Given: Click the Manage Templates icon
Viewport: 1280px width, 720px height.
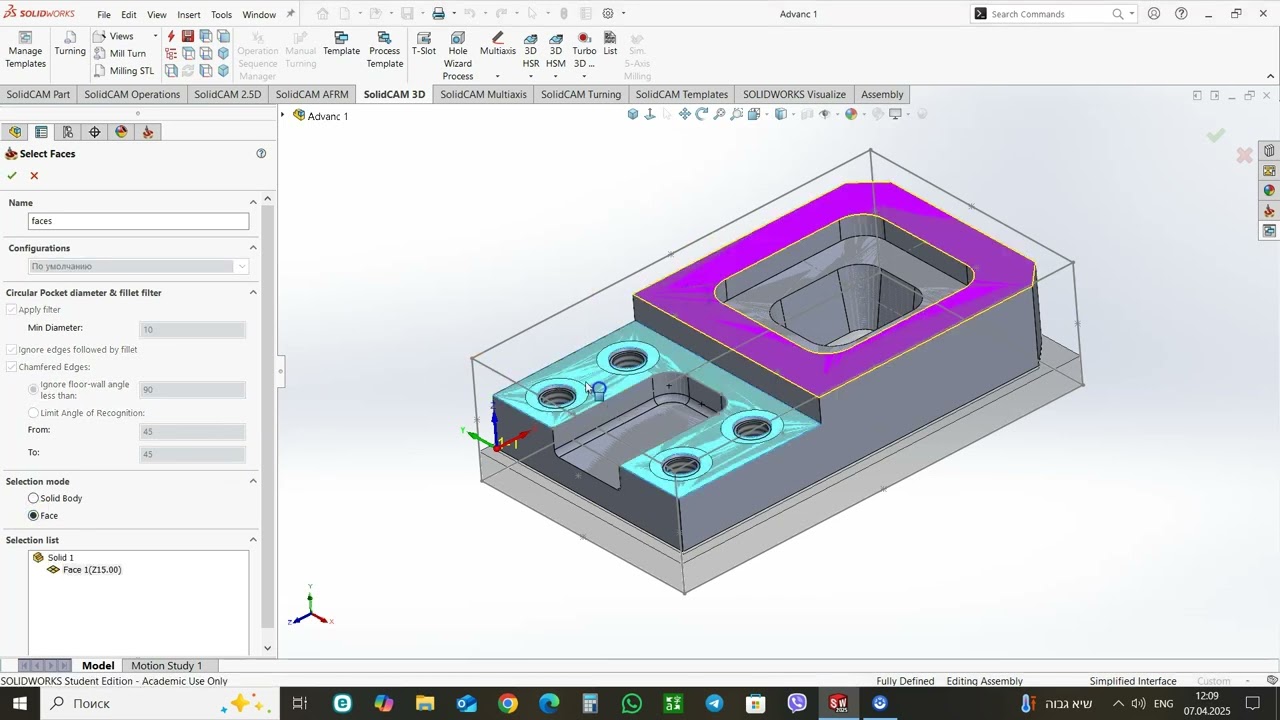Looking at the screenshot, I should coord(25,38).
